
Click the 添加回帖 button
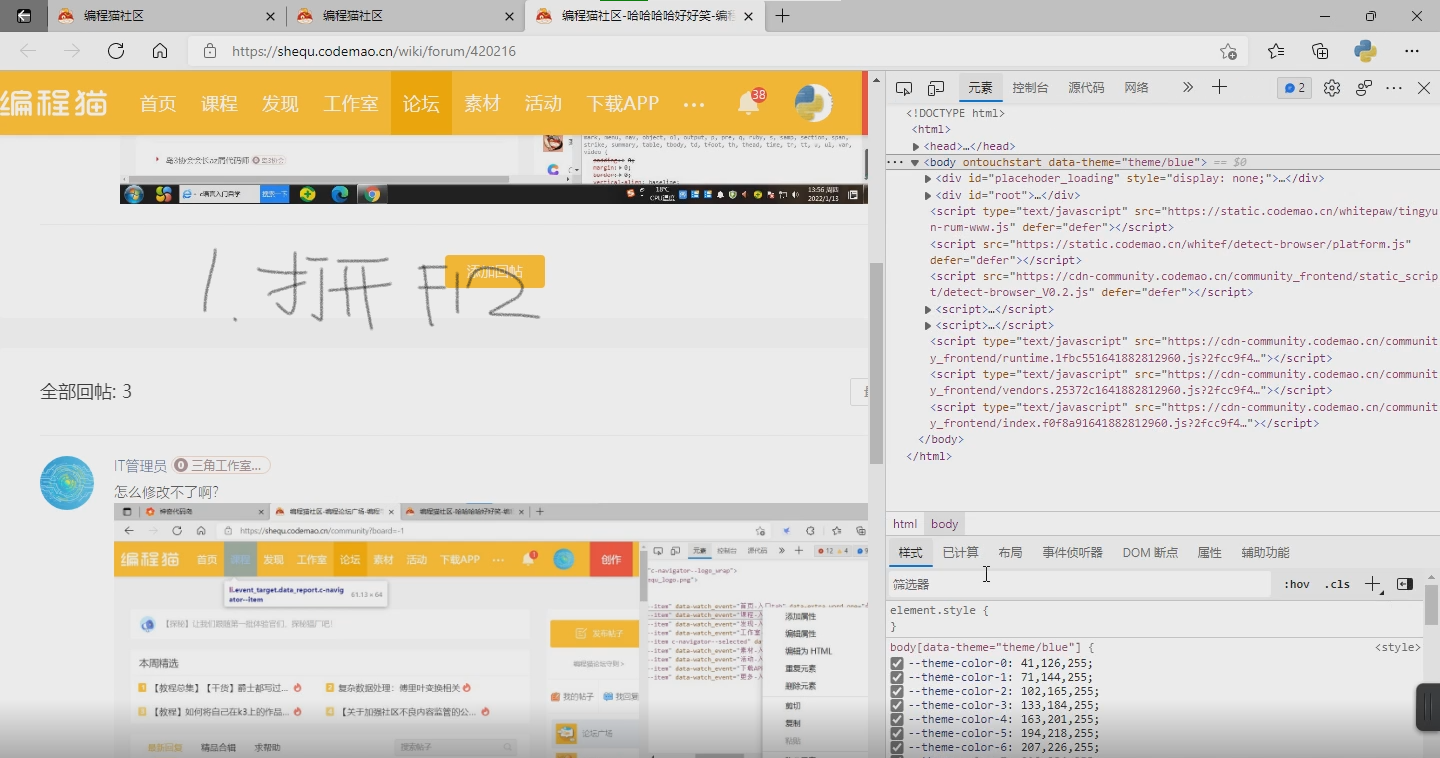click(495, 271)
